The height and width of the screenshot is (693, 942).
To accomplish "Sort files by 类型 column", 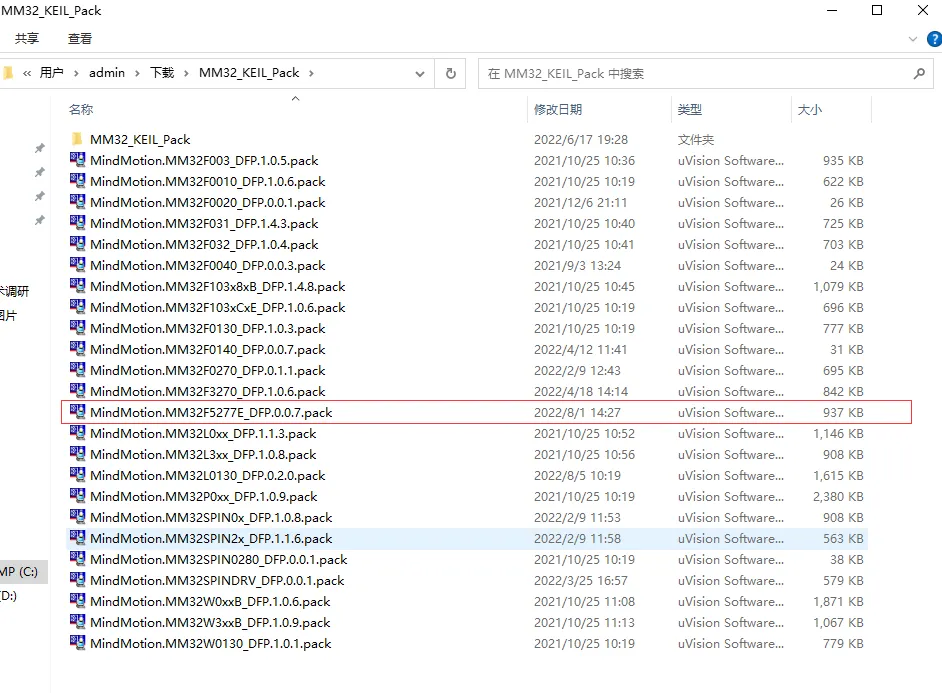I will (690, 109).
